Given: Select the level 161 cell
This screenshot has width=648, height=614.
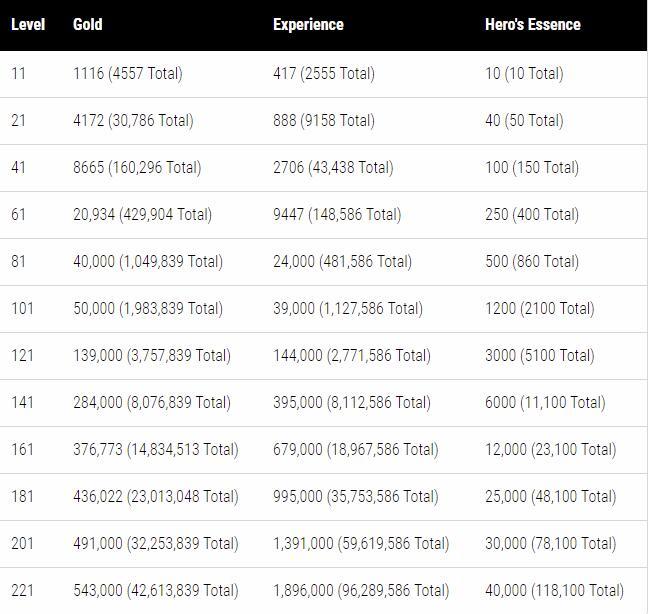Looking at the screenshot, I should (x=22, y=449).
